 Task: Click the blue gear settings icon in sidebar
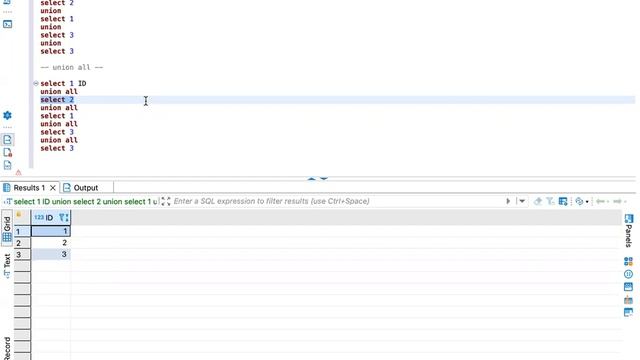(7, 116)
